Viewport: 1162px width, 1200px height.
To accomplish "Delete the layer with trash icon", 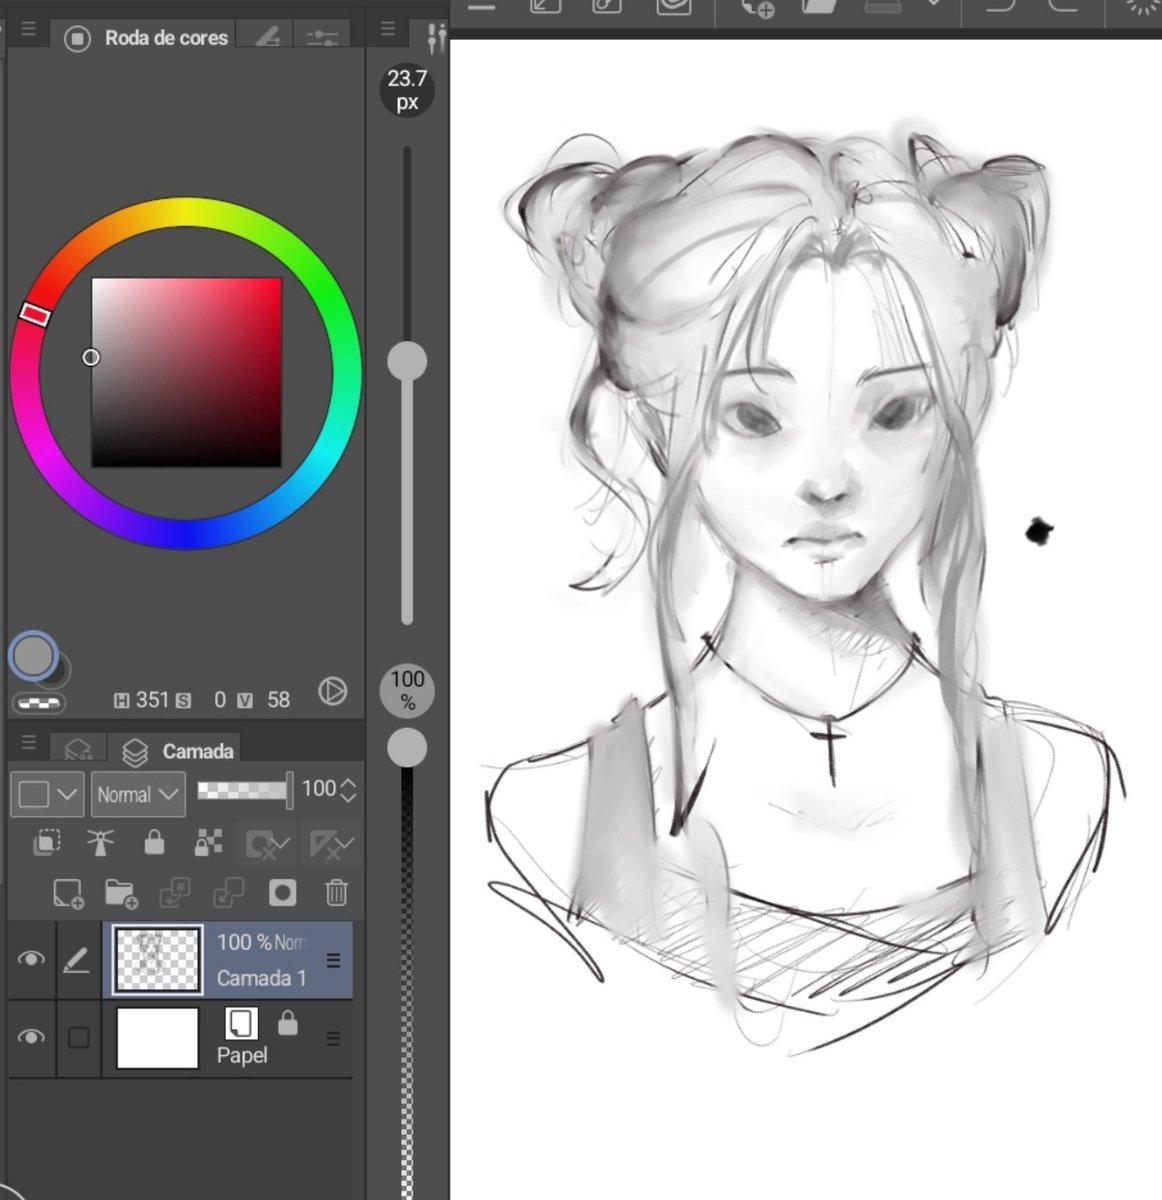I will (x=336, y=893).
